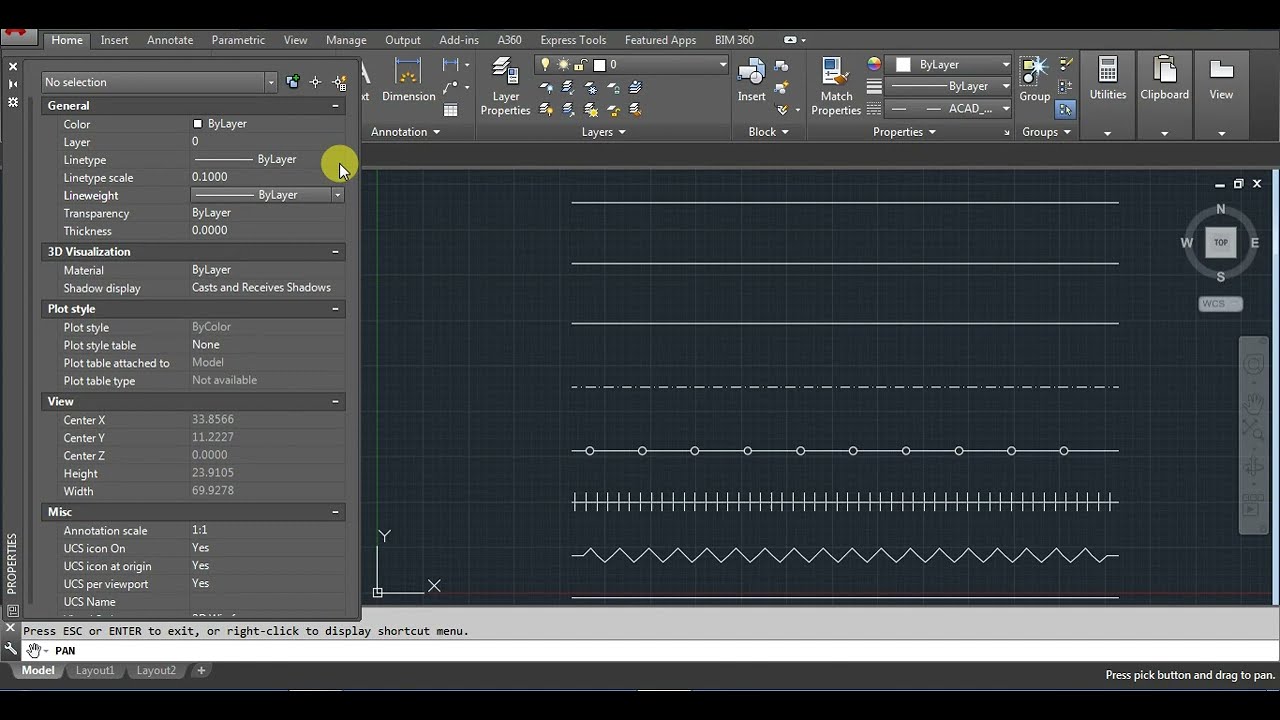This screenshot has width=1280, height=720.
Task: Open the Layer Properties manager
Action: tap(505, 87)
